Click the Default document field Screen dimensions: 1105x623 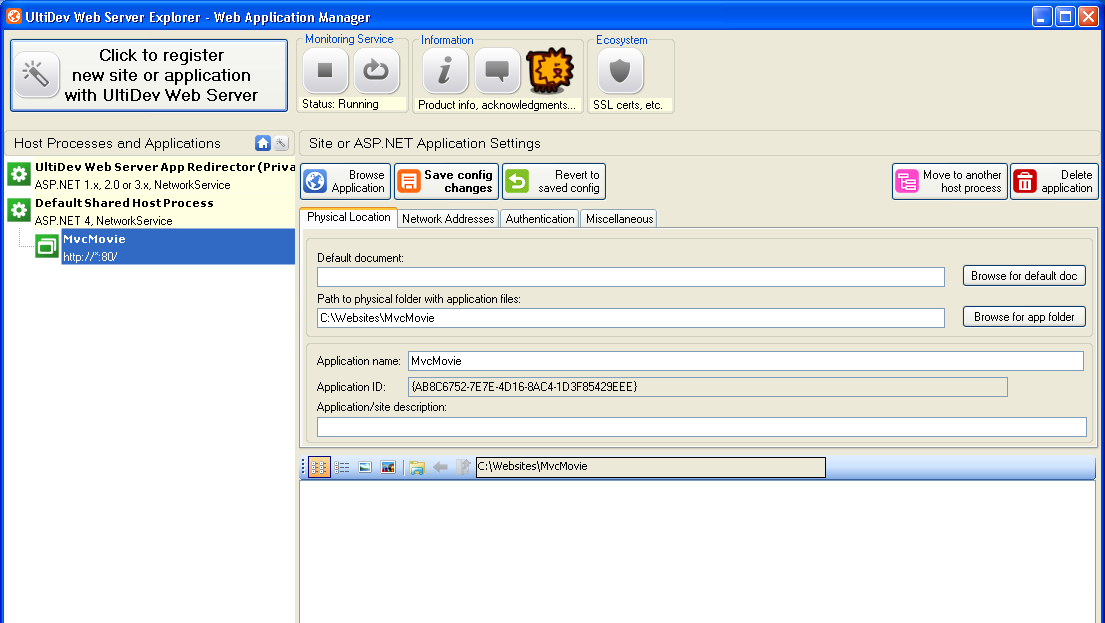[631, 277]
